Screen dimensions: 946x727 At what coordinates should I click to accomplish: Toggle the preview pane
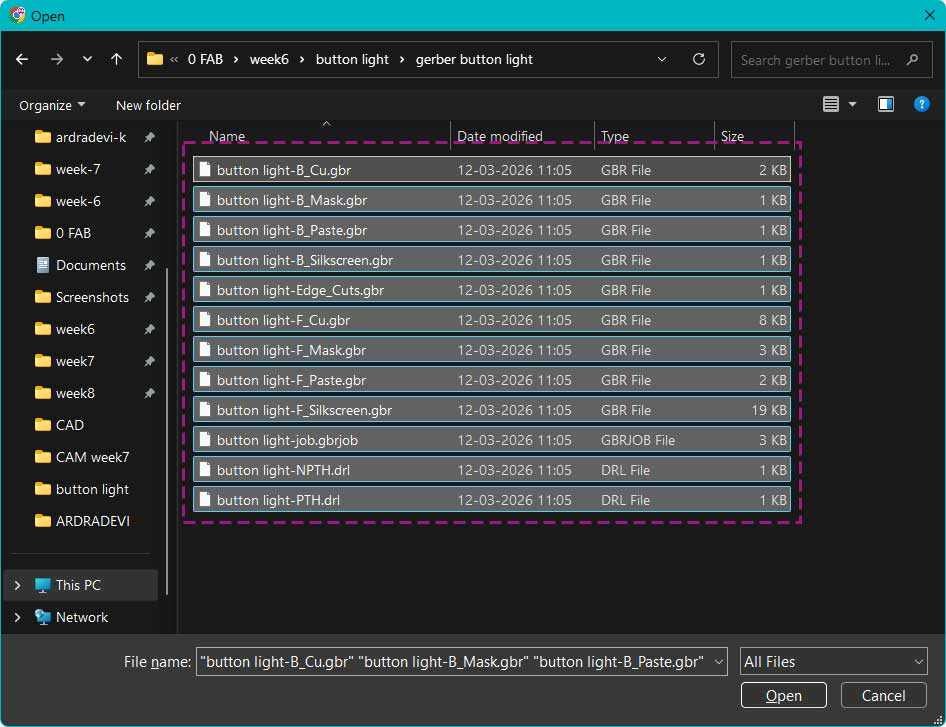tap(885, 103)
